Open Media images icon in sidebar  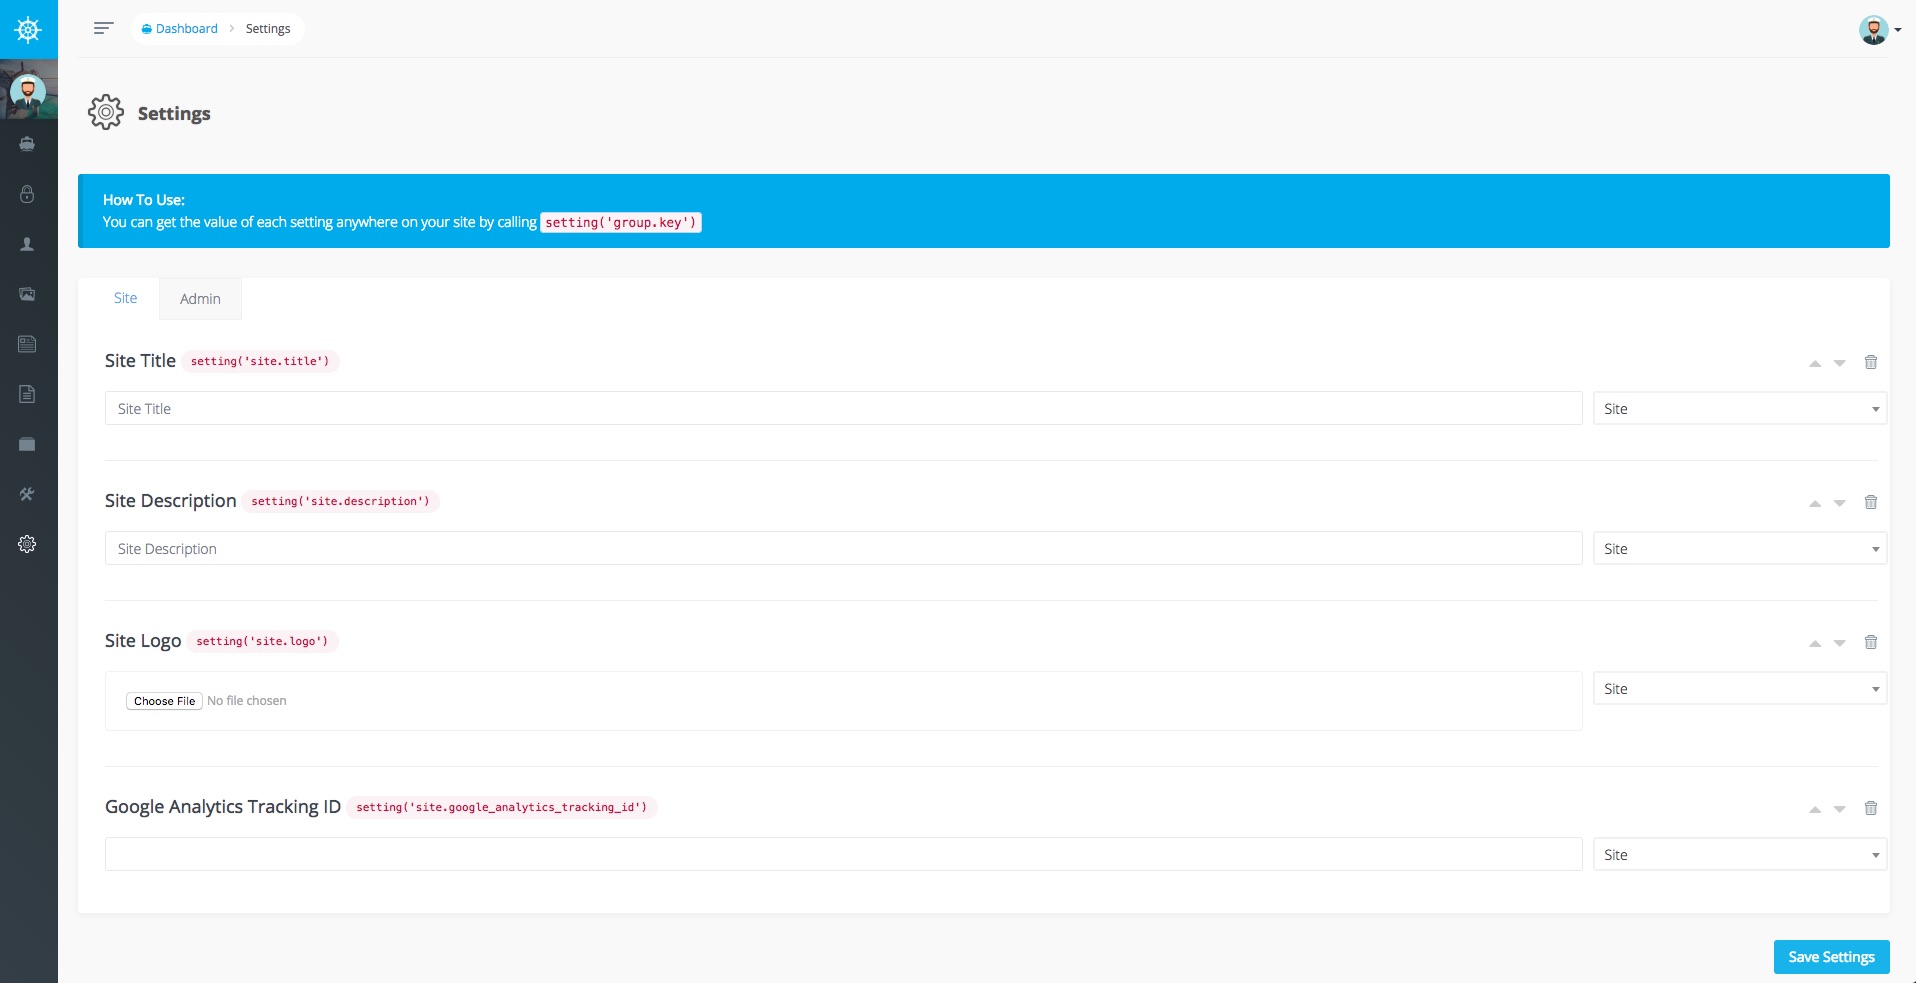[27, 294]
